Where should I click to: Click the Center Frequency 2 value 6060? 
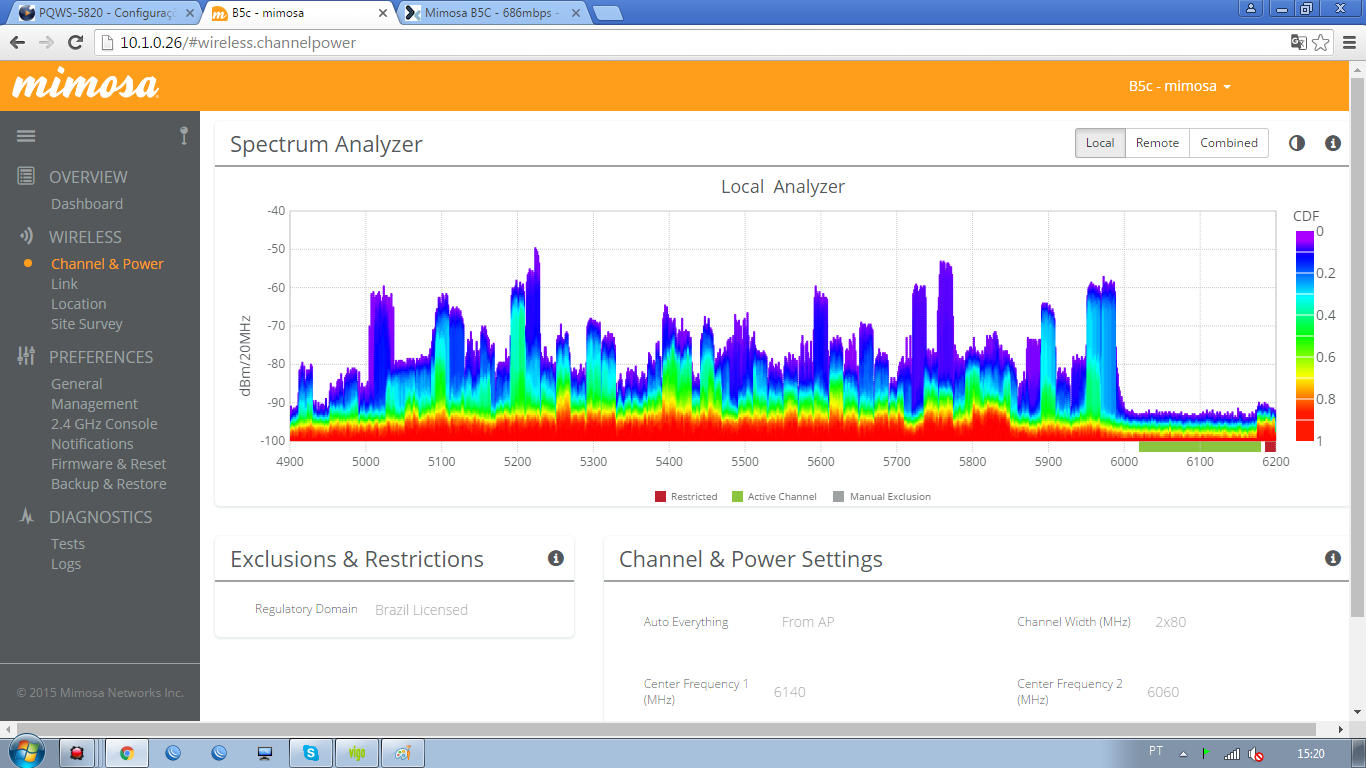[1163, 692]
